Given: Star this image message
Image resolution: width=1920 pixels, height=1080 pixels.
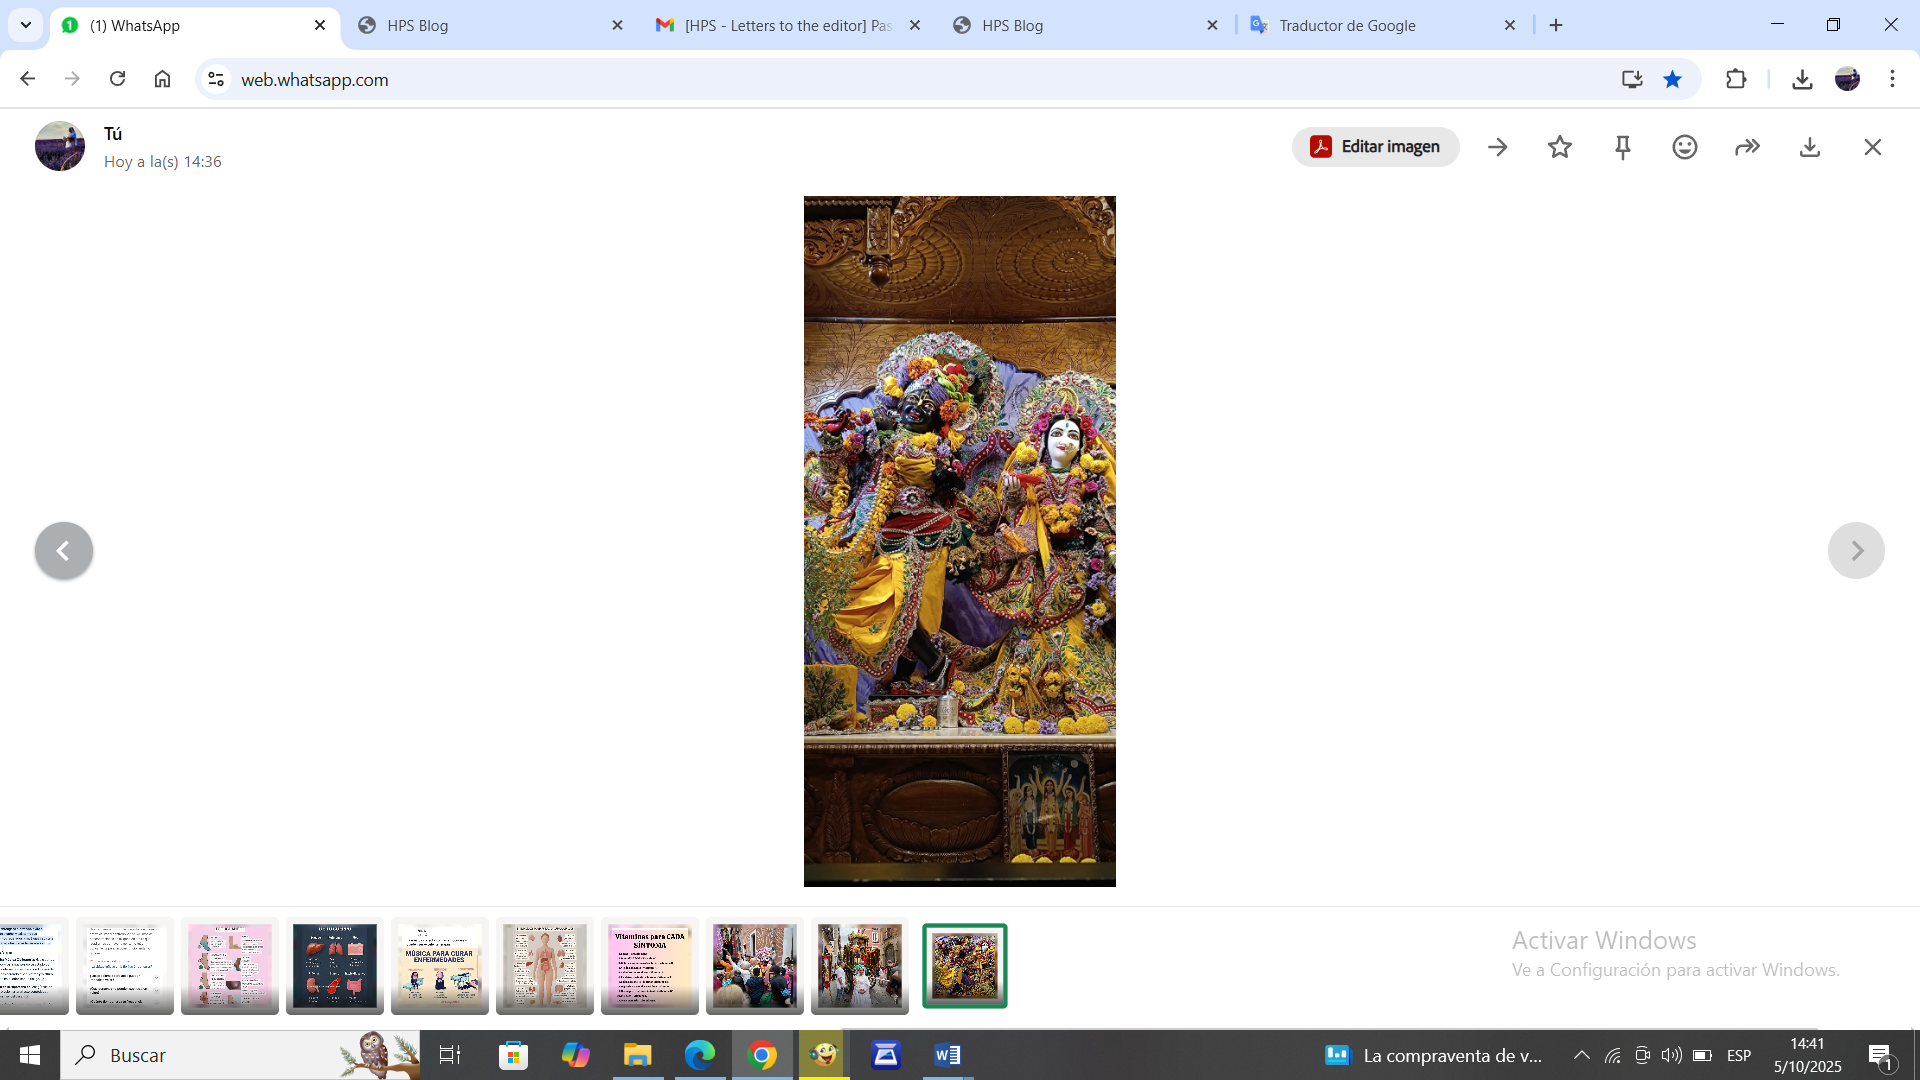Looking at the screenshot, I should (1560, 147).
